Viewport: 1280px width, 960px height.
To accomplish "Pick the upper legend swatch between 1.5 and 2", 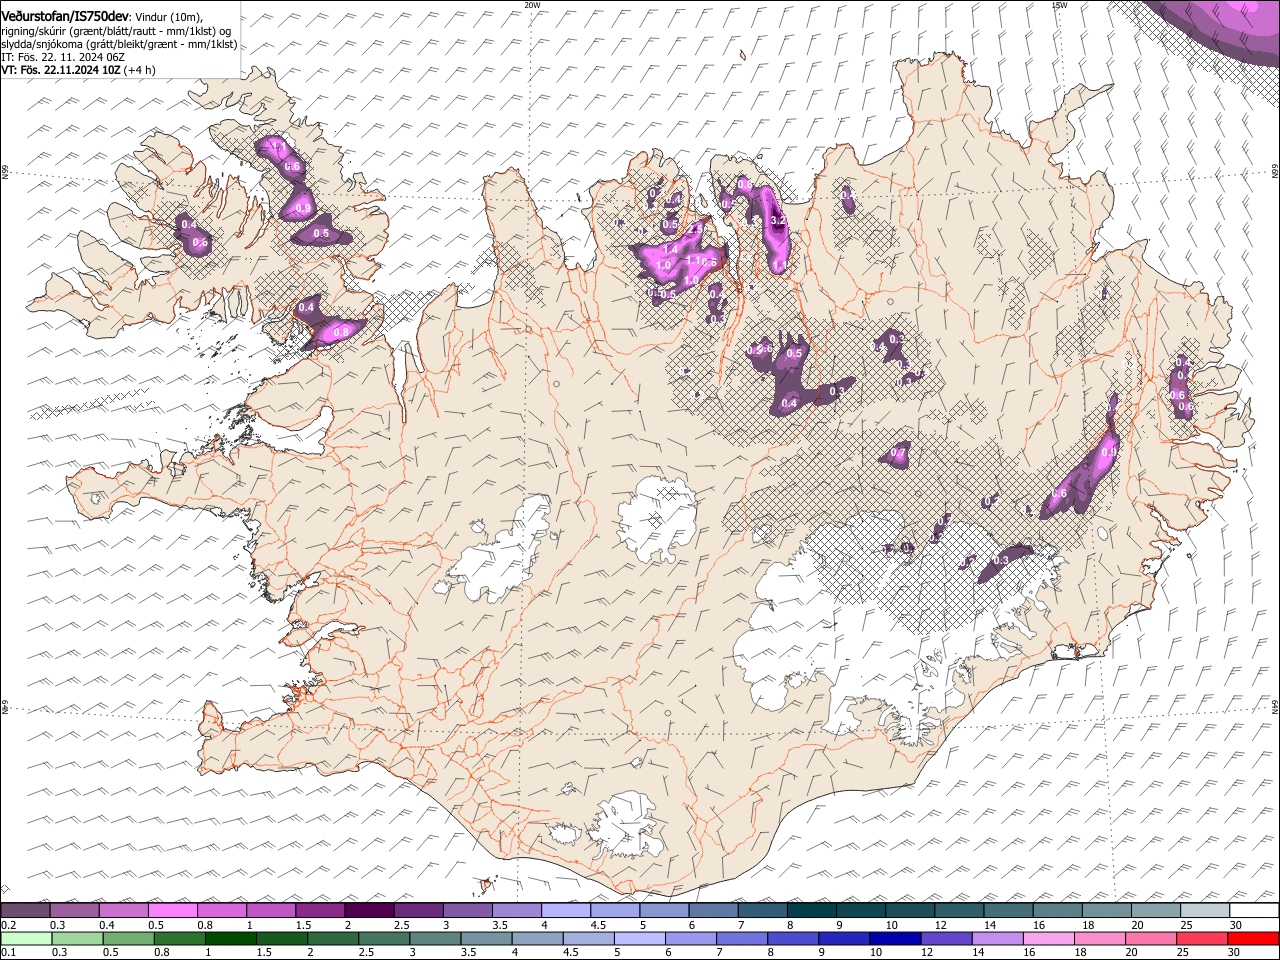I will point(320,910).
